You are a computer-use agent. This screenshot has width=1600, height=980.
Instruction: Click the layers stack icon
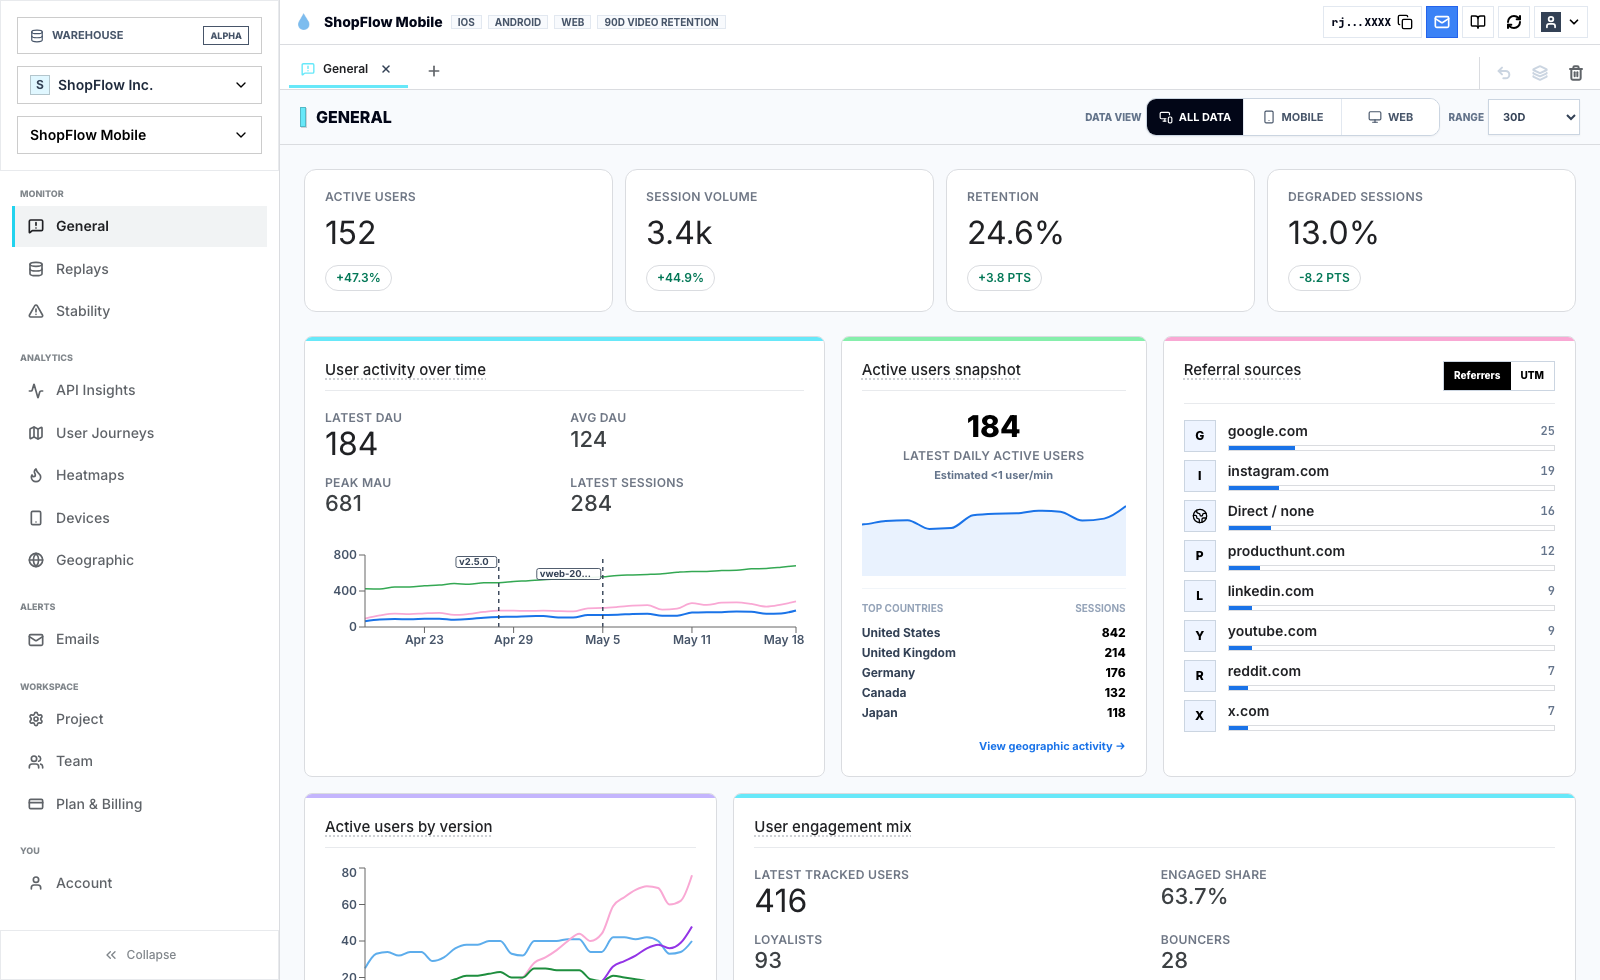[x=1540, y=73]
